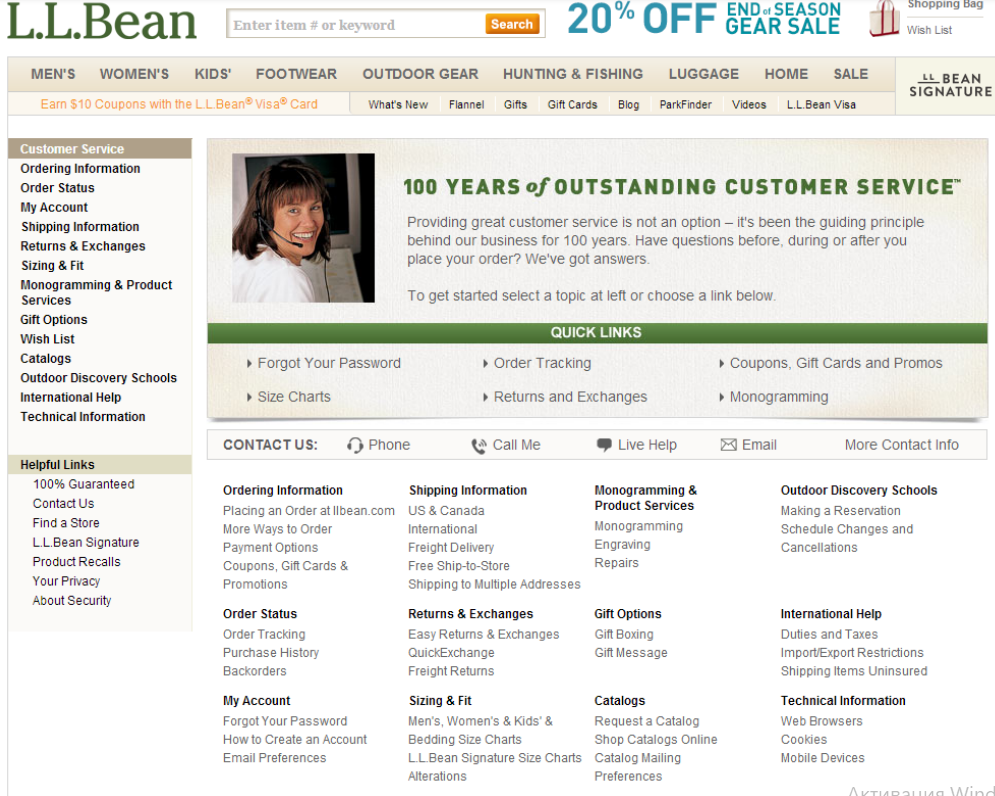The height and width of the screenshot is (796, 995).
Task: Click the shopping bag tote icon
Action: (x=884, y=18)
